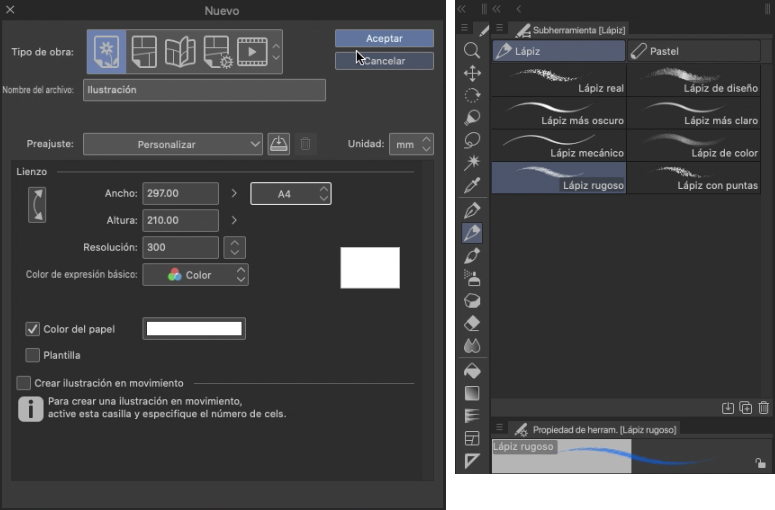The width and height of the screenshot is (775, 510).
Task: Enable the Plantilla checkbox
Action: [33, 355]
